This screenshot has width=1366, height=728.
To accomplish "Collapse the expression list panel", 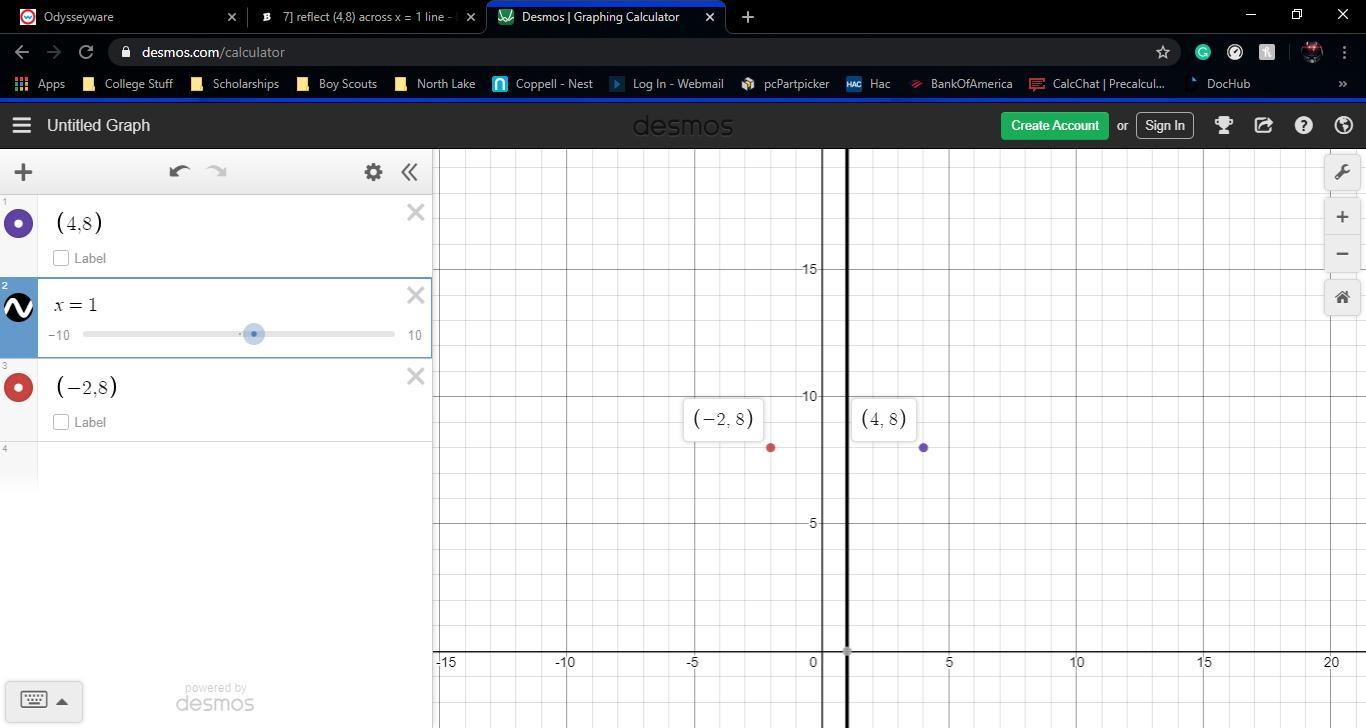I will tap(409, 172).
